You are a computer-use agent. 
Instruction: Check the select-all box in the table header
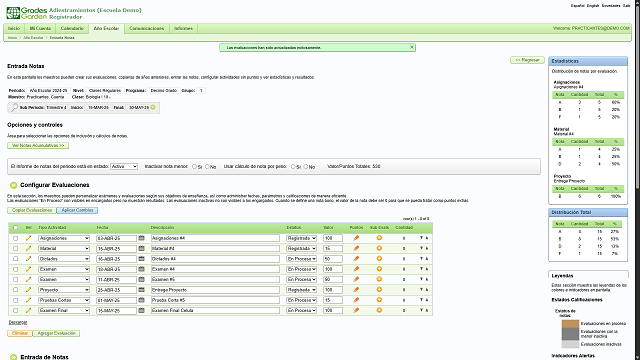(x=16, y=228)
